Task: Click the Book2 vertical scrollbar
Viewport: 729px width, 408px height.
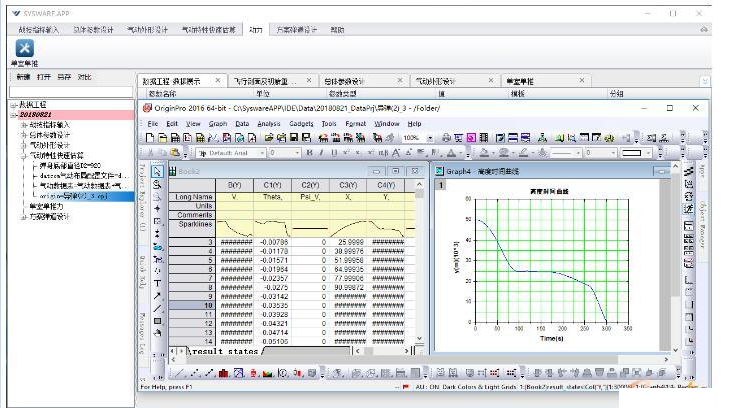Action: (419, 262)
